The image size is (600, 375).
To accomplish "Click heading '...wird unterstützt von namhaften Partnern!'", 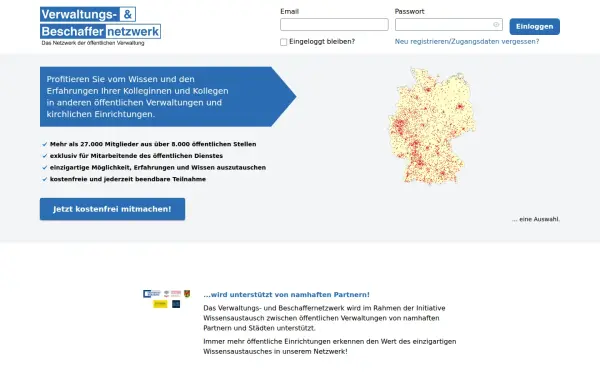I will tap(286, 295).
